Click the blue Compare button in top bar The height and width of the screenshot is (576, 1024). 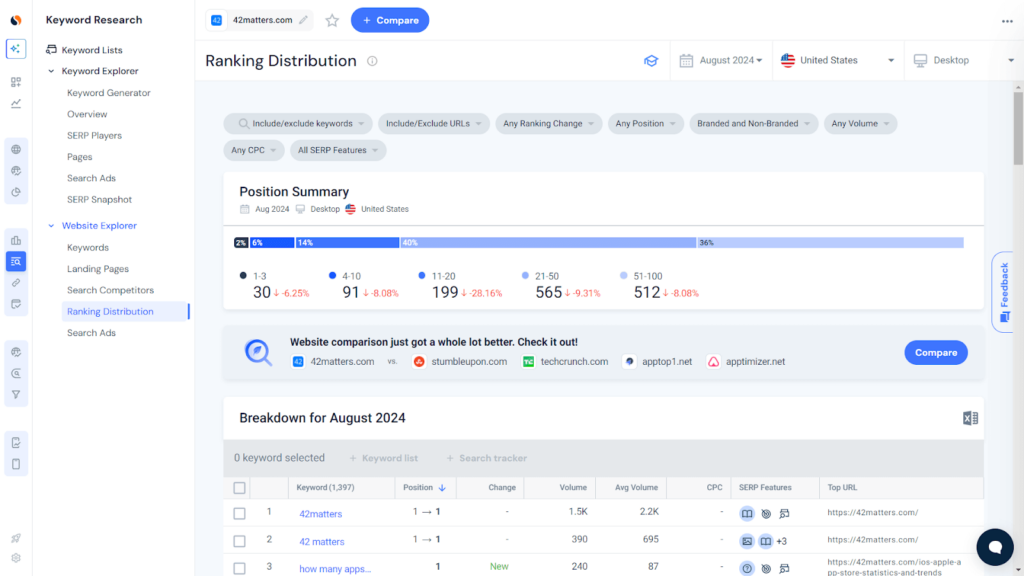click(389, 20)
